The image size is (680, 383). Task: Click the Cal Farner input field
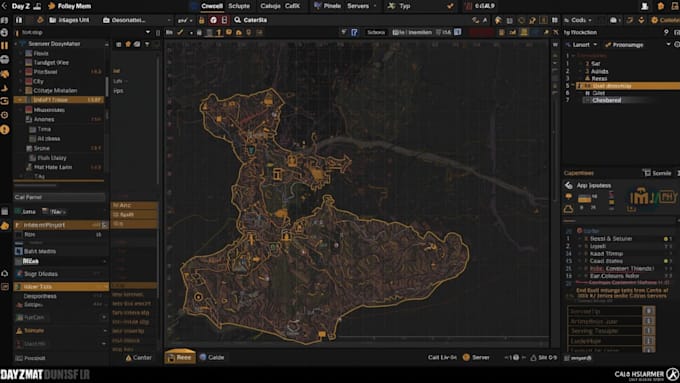(x=59, y=197)
